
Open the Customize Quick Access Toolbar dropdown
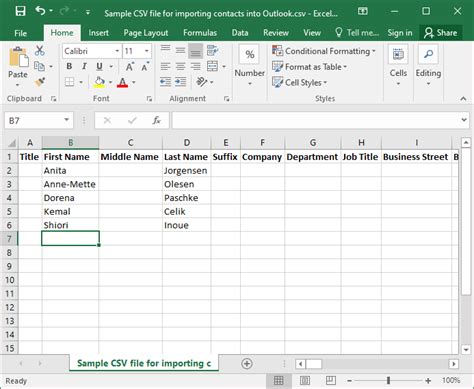[x=88, y=12]
